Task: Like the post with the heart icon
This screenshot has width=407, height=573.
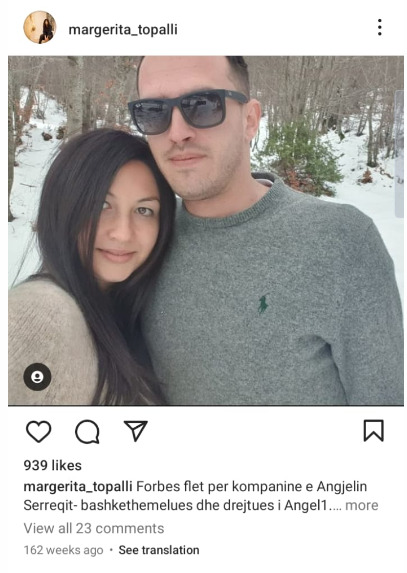Action: [38, 431]
